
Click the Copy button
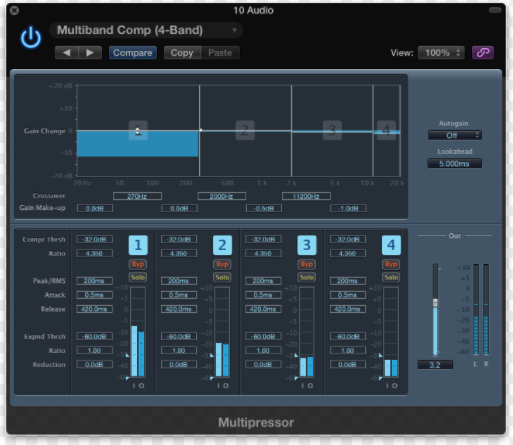[182, 53]
